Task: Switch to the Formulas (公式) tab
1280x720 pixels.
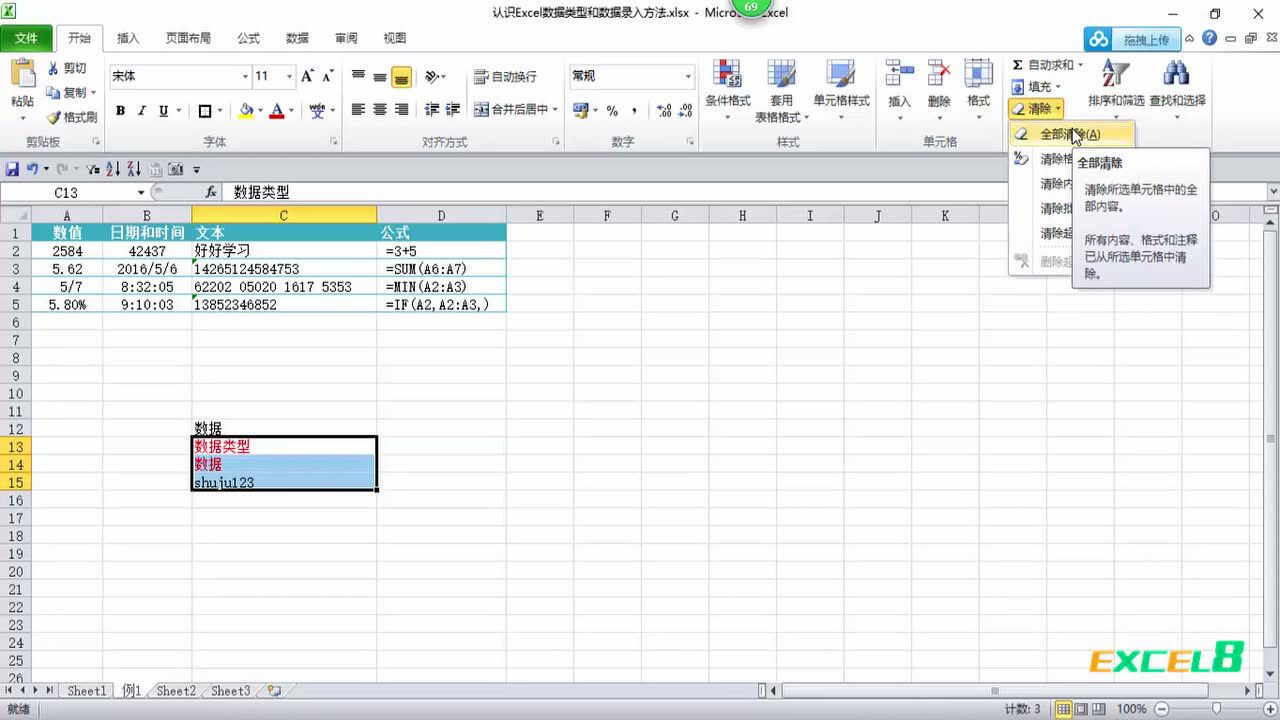Action: tap(248, 38)
